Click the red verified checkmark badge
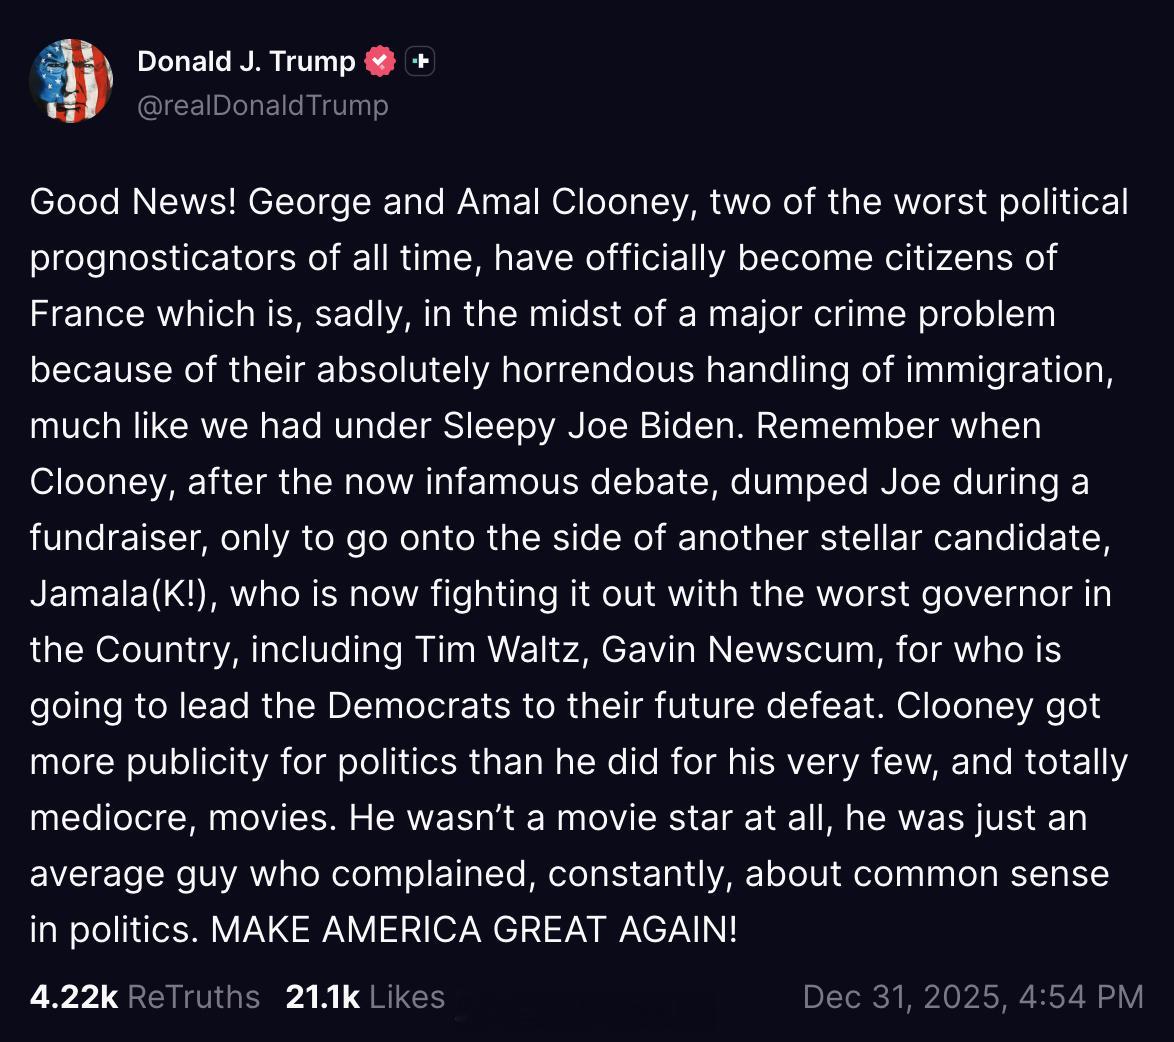 380,61
